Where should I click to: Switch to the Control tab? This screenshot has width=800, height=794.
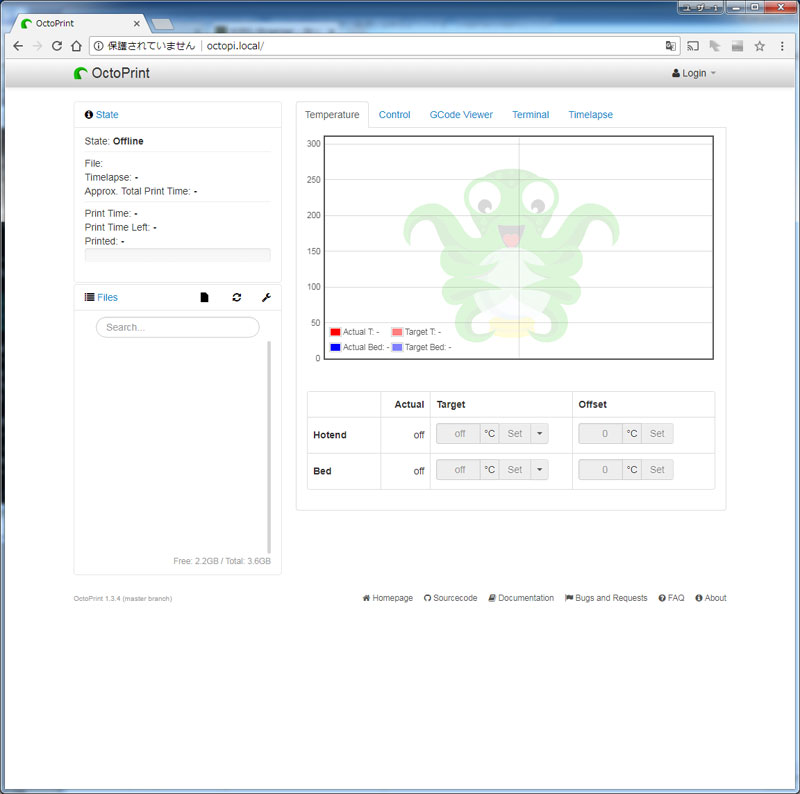coord(394,115)
